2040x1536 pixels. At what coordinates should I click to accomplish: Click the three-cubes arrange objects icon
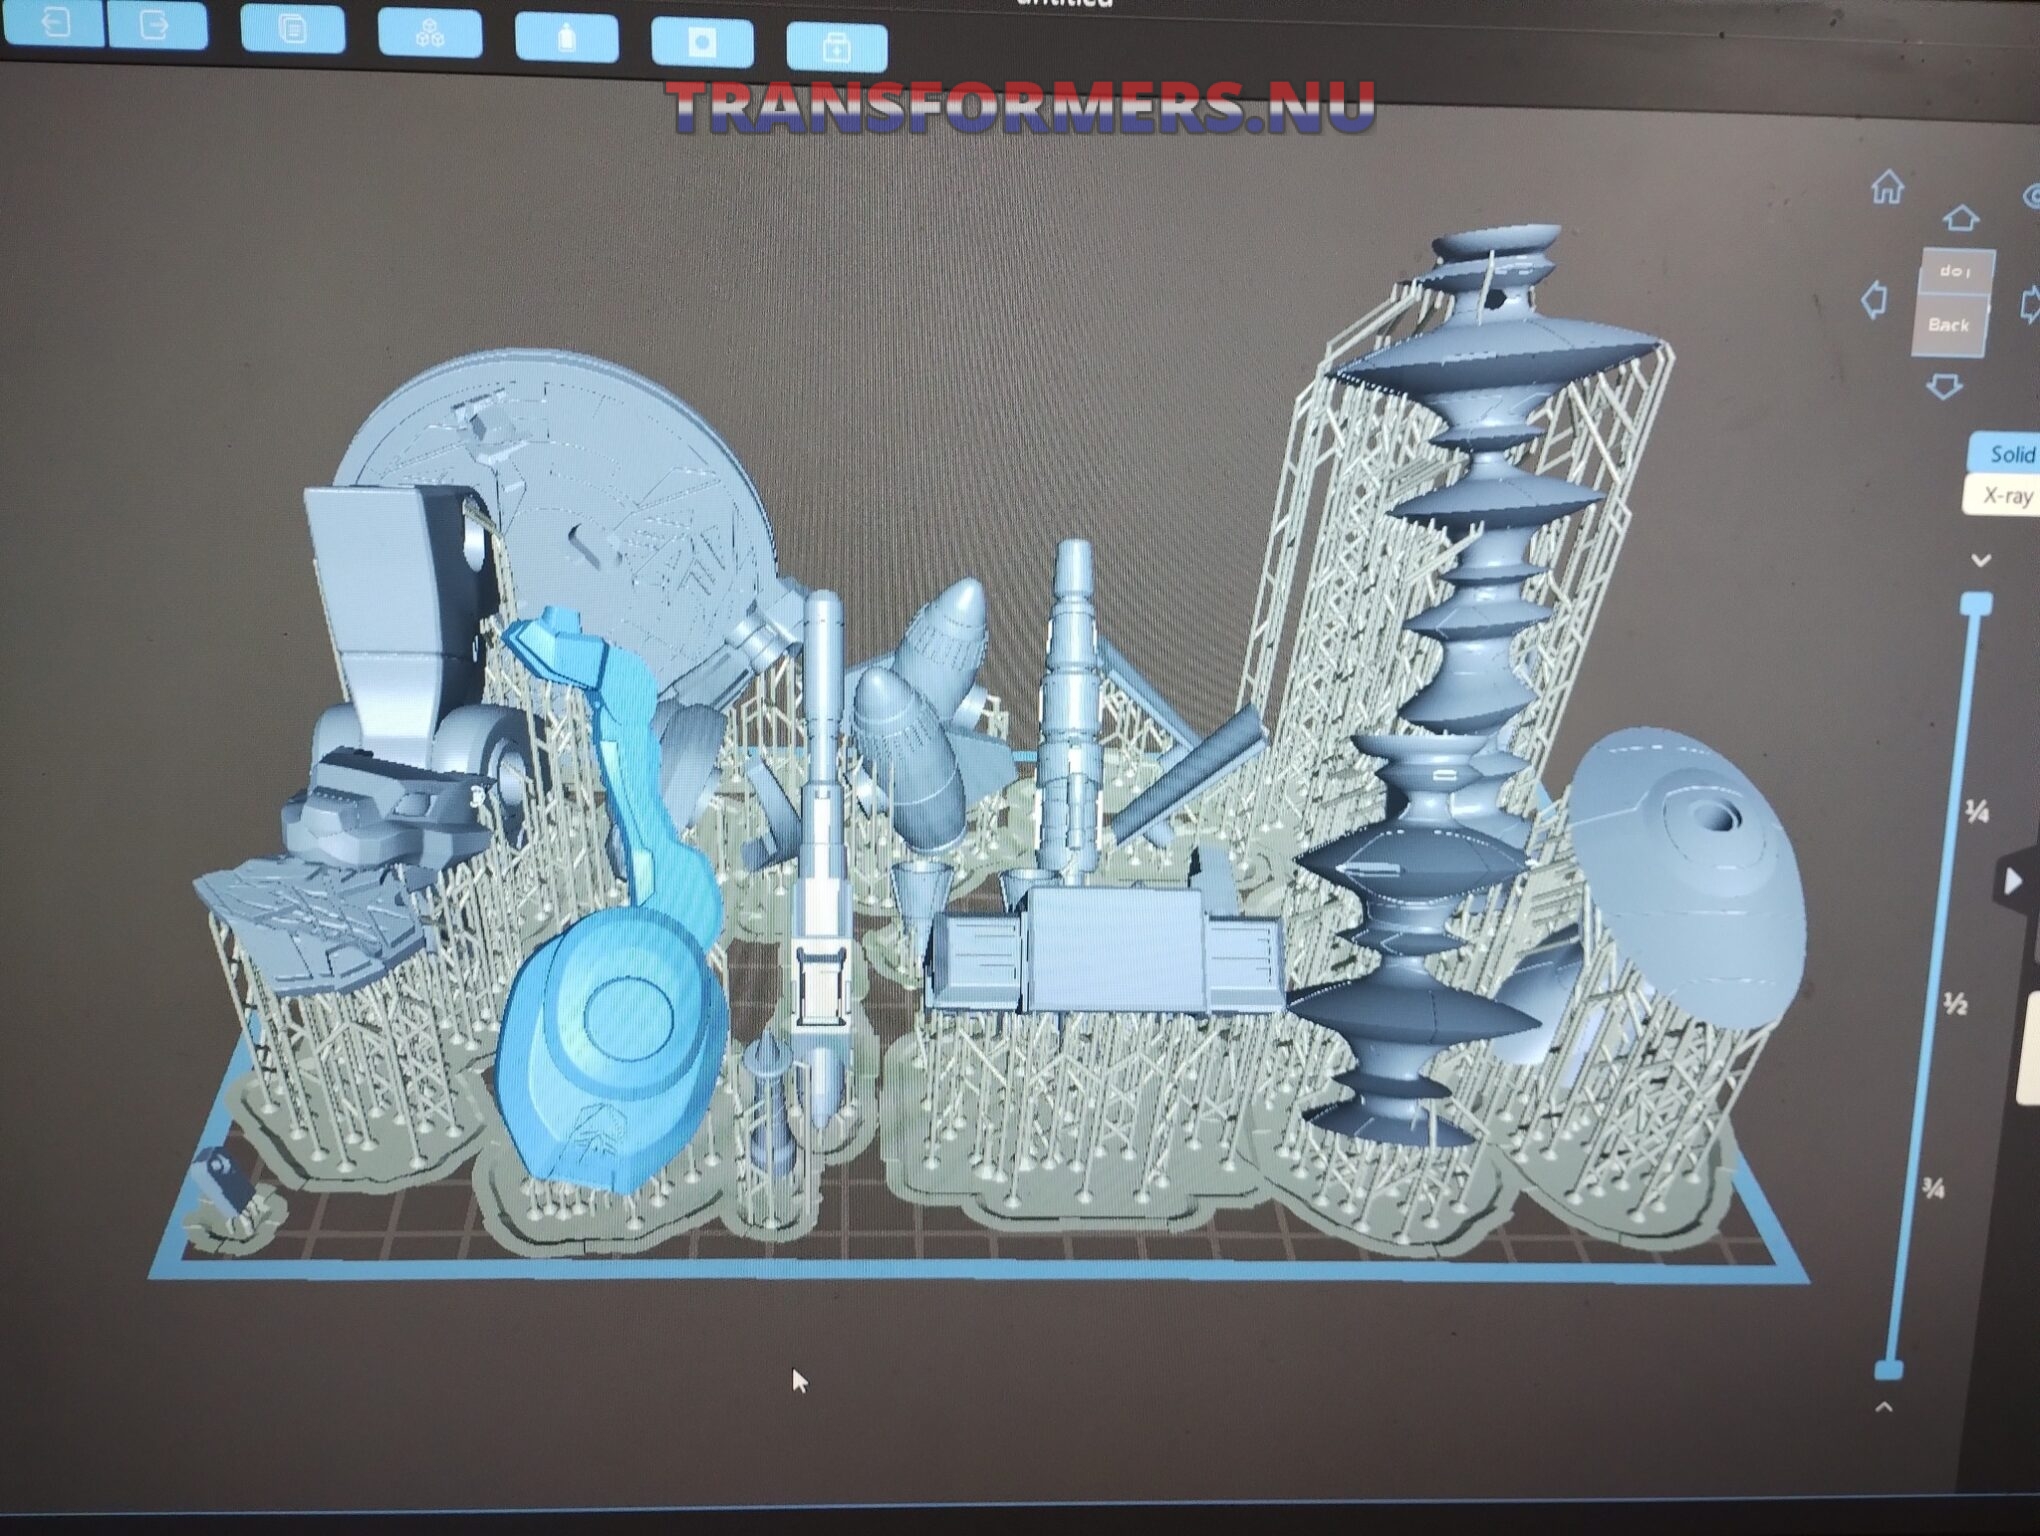430,35
